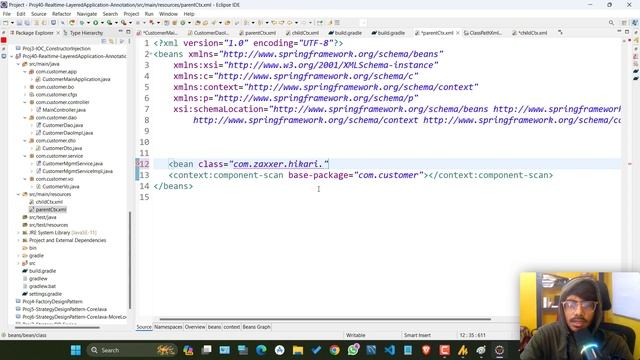Collapse the com.customer.app package
This screenshot has height=360, width=640.
pos(25,72)
